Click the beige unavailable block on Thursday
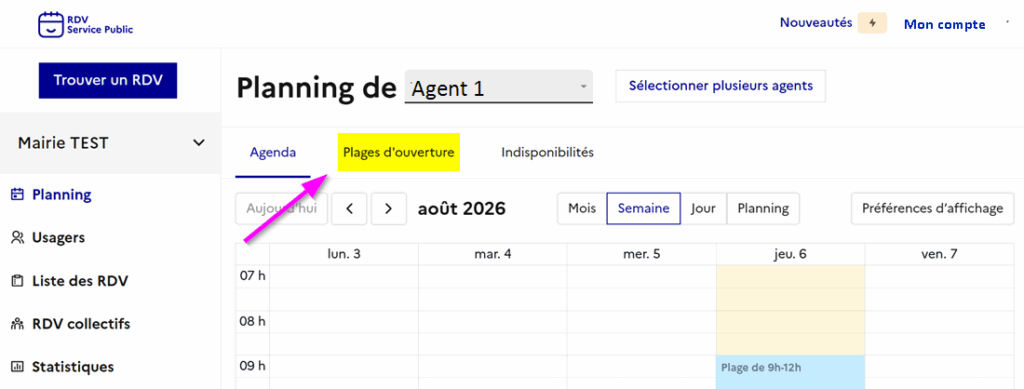This screenshot has width=1024, height=389. 790,310
